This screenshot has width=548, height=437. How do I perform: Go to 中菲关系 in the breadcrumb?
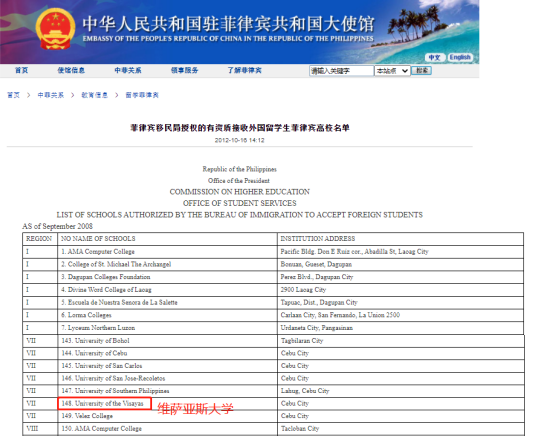(x=51, y=95)
